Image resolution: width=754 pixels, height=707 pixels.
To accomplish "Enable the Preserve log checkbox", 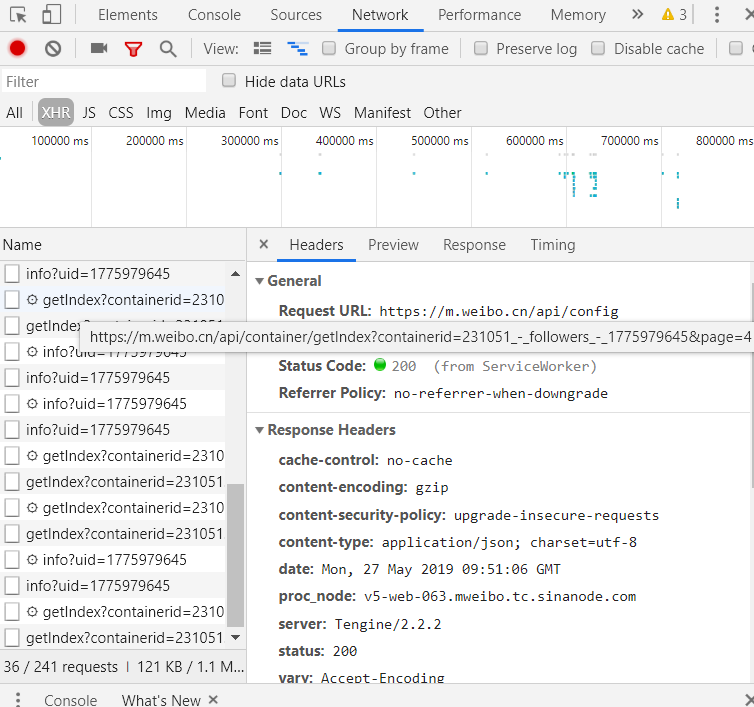I will [481, 48].
